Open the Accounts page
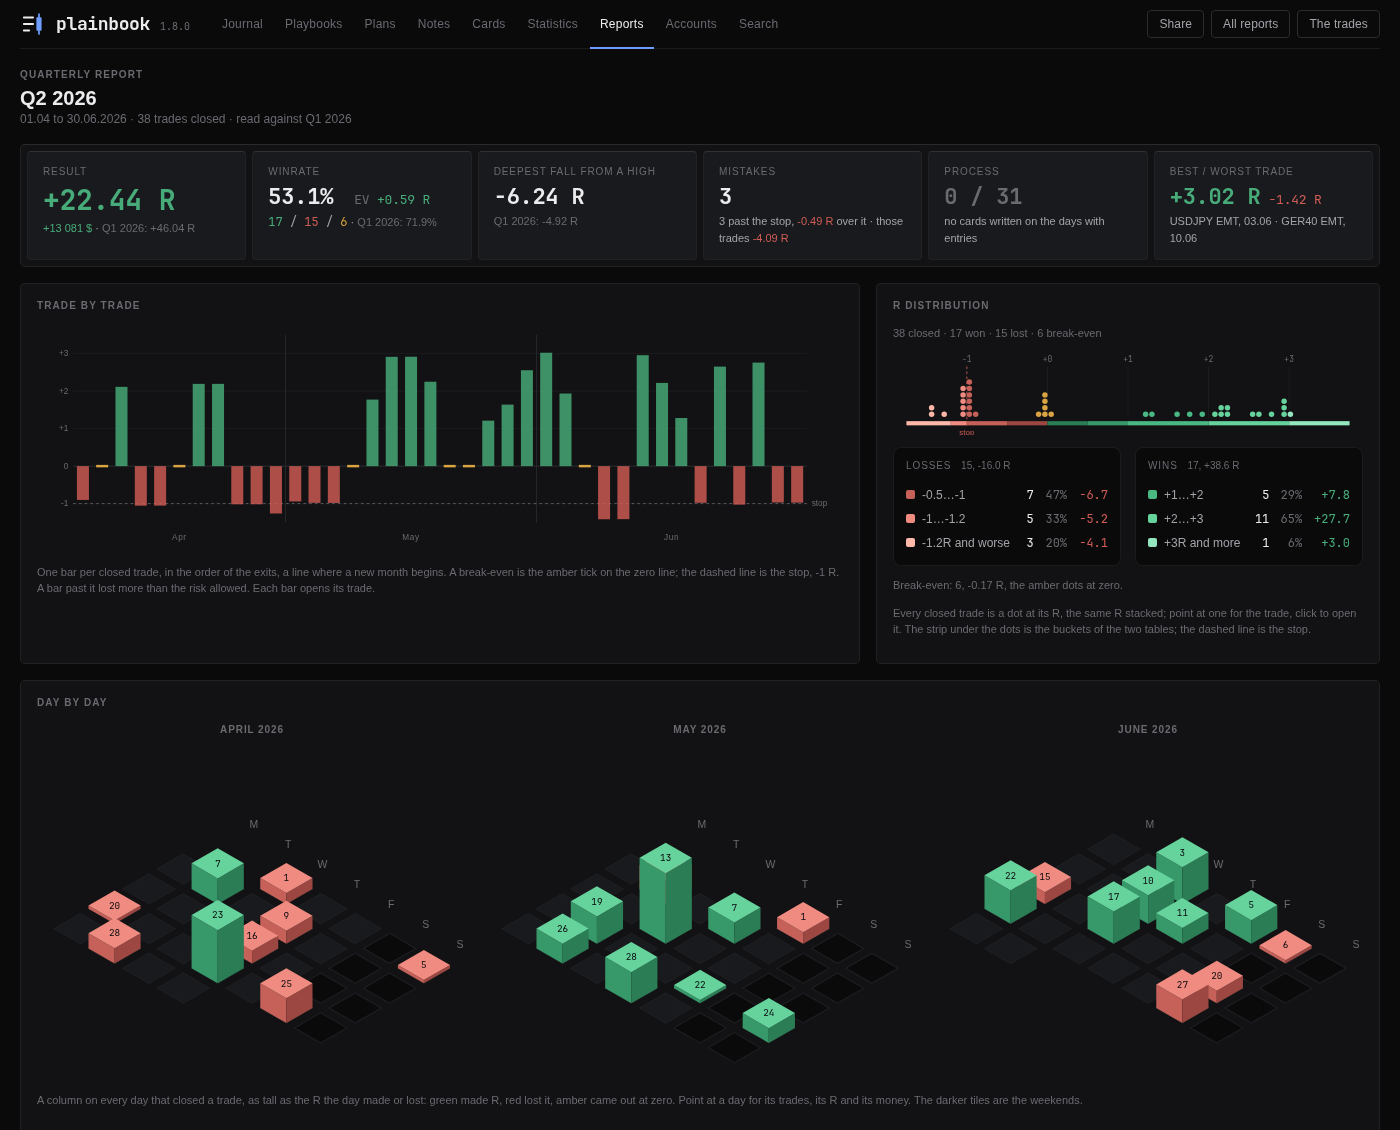 [691, 24]
